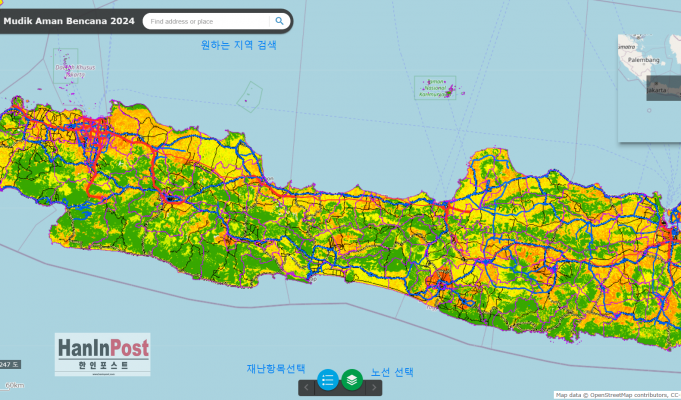The image size is (681, 400).
Task: Click the right arrow in widget bar
Action: pyautogui.click(x=374, y=388)
